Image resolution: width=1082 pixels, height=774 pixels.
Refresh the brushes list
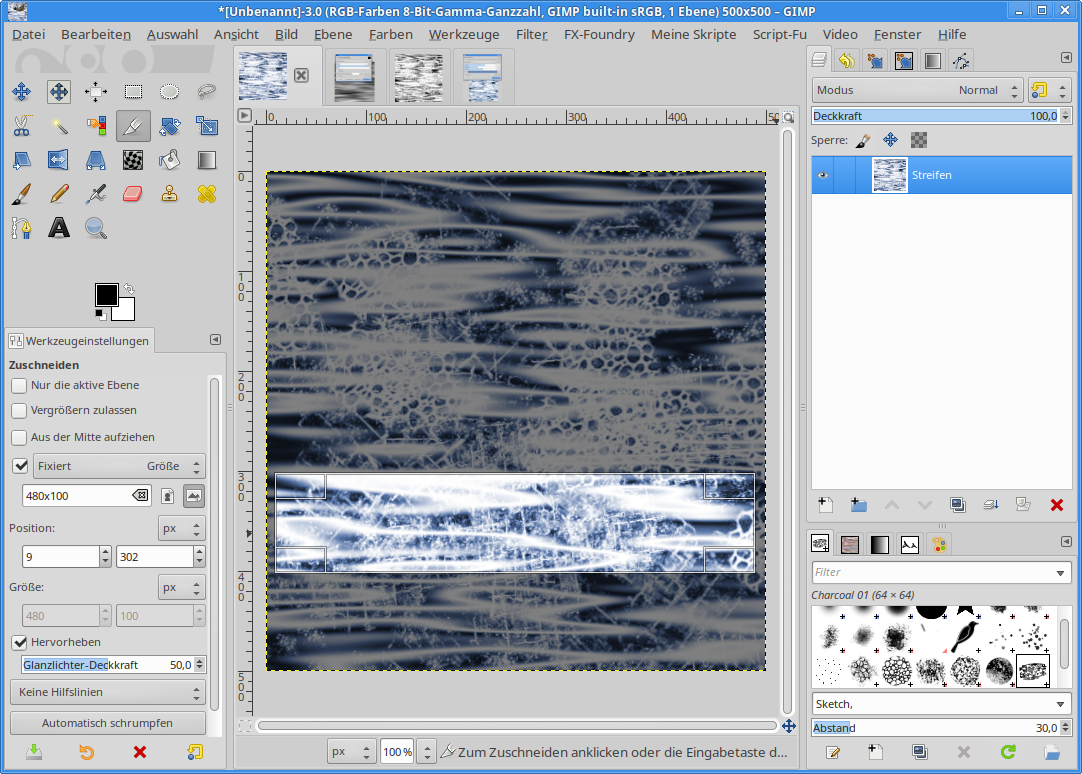tap(1008, 752)
